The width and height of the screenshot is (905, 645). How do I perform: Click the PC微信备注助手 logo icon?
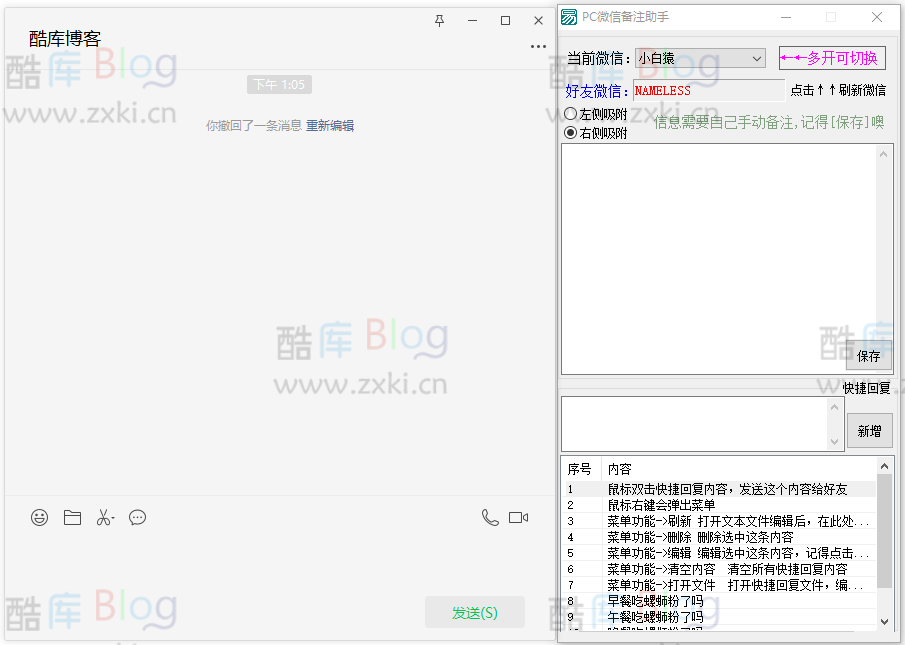tap(568, 16)
